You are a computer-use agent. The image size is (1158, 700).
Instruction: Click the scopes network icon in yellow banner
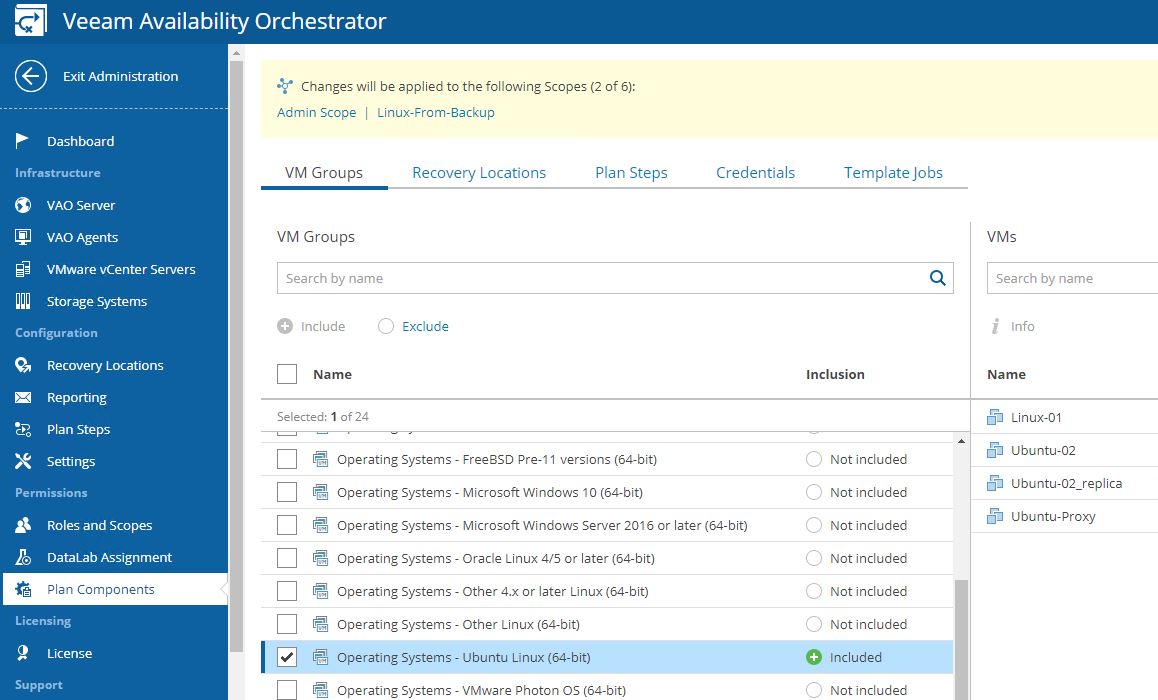[285, 86]
